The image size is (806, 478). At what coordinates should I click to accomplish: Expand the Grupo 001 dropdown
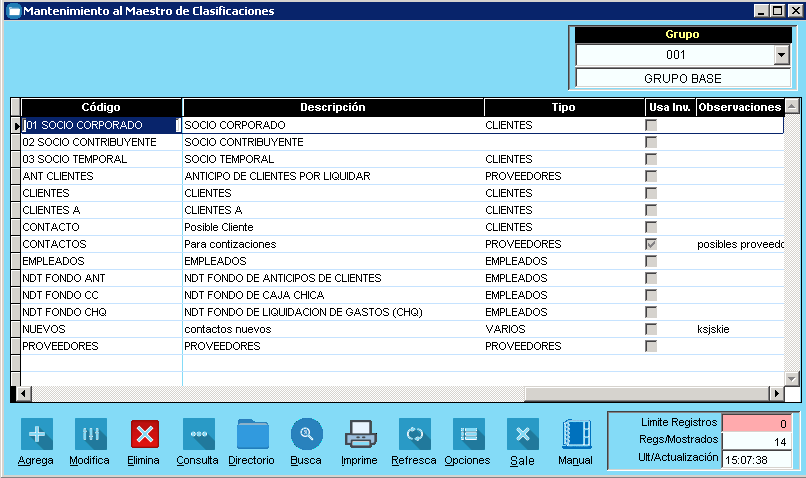(x=782, y=55)
